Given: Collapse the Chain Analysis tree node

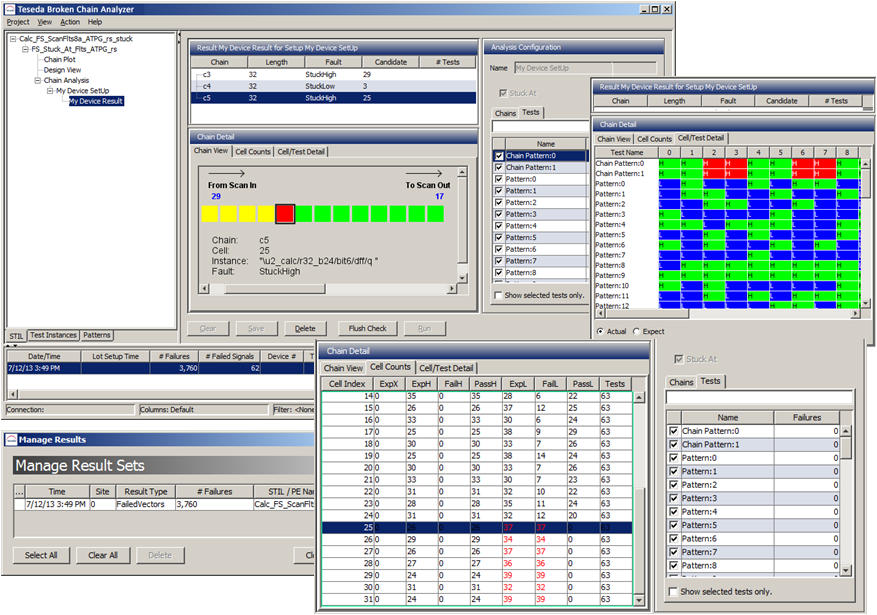Looking at the screenshot, I should 37,81.
